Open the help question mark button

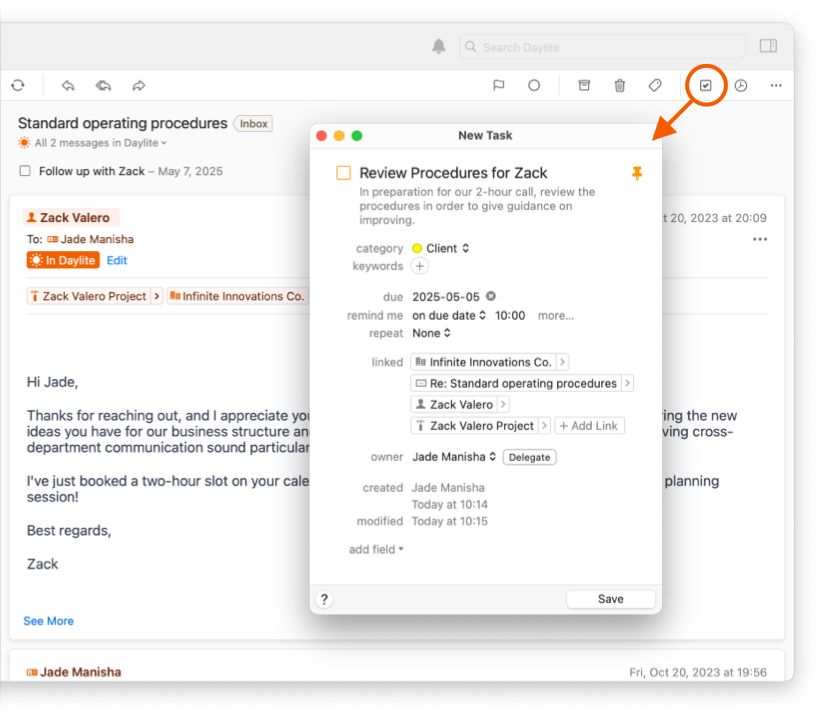pos(324,599)
